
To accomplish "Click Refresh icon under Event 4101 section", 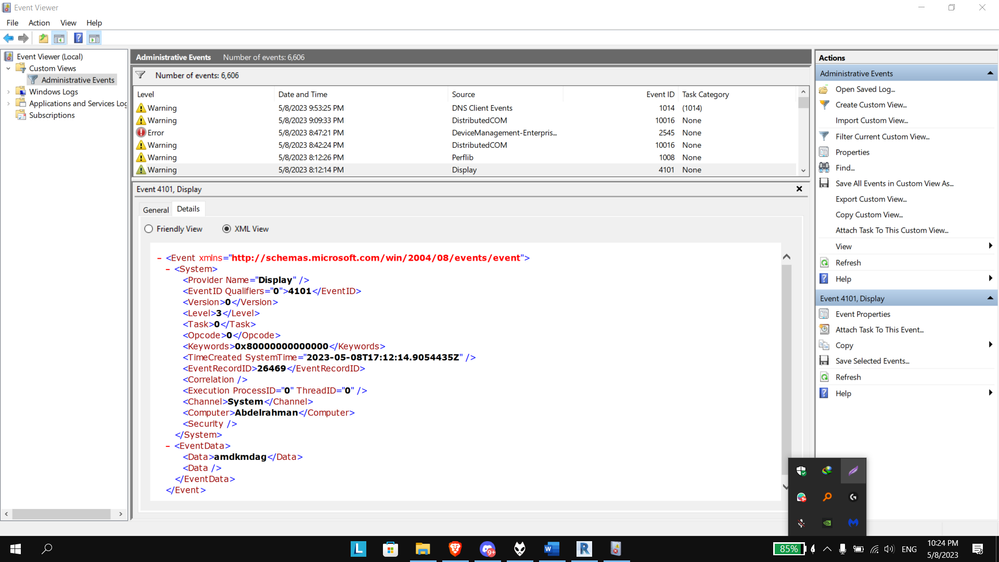I will coord(824,377).
